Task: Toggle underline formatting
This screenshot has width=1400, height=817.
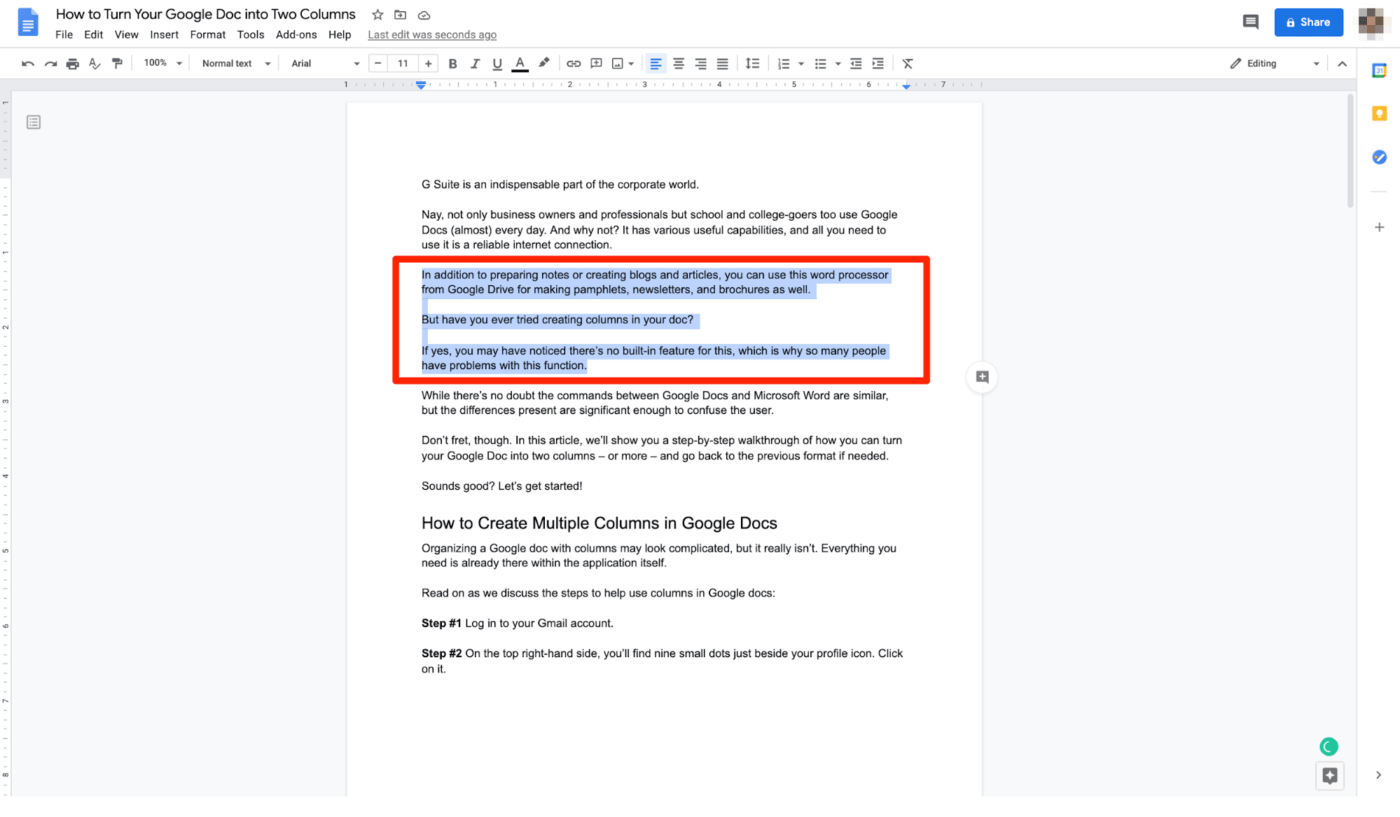Action: 497,63
